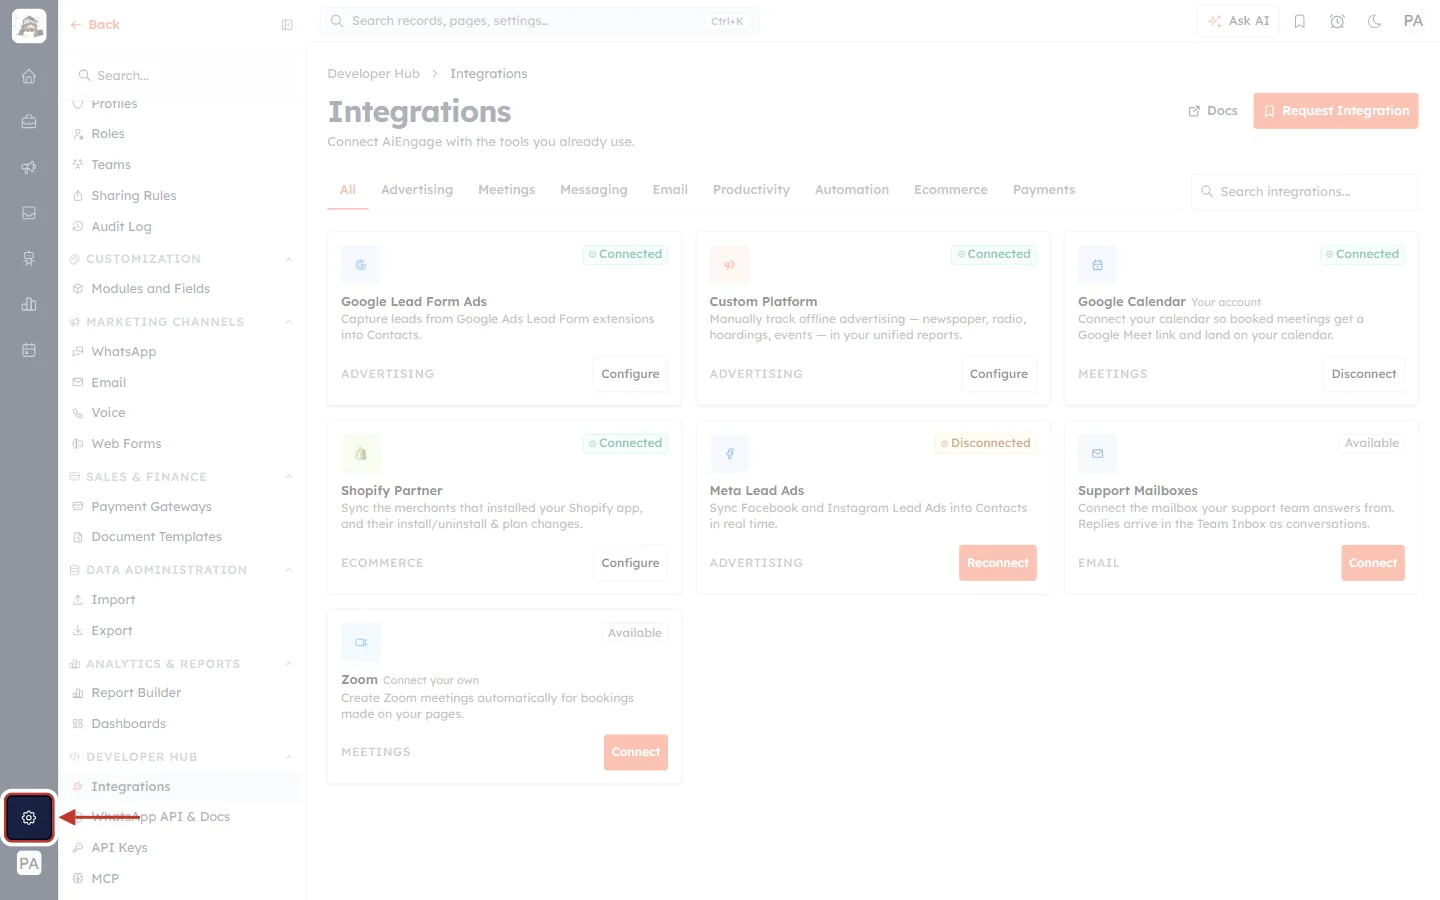Focus the global search records field
Viewport: 1440px width, 900px height.
540,21
